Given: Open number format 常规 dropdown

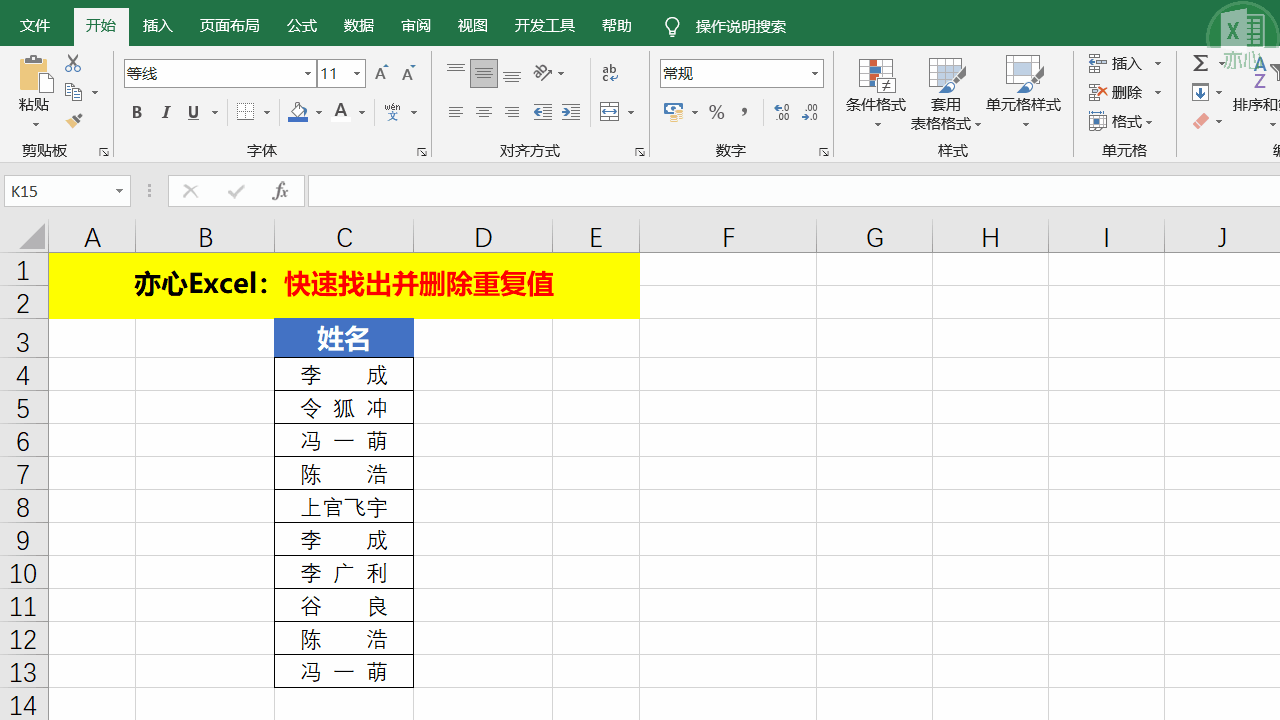Looking at the screenshot, I should click(815, 73).
